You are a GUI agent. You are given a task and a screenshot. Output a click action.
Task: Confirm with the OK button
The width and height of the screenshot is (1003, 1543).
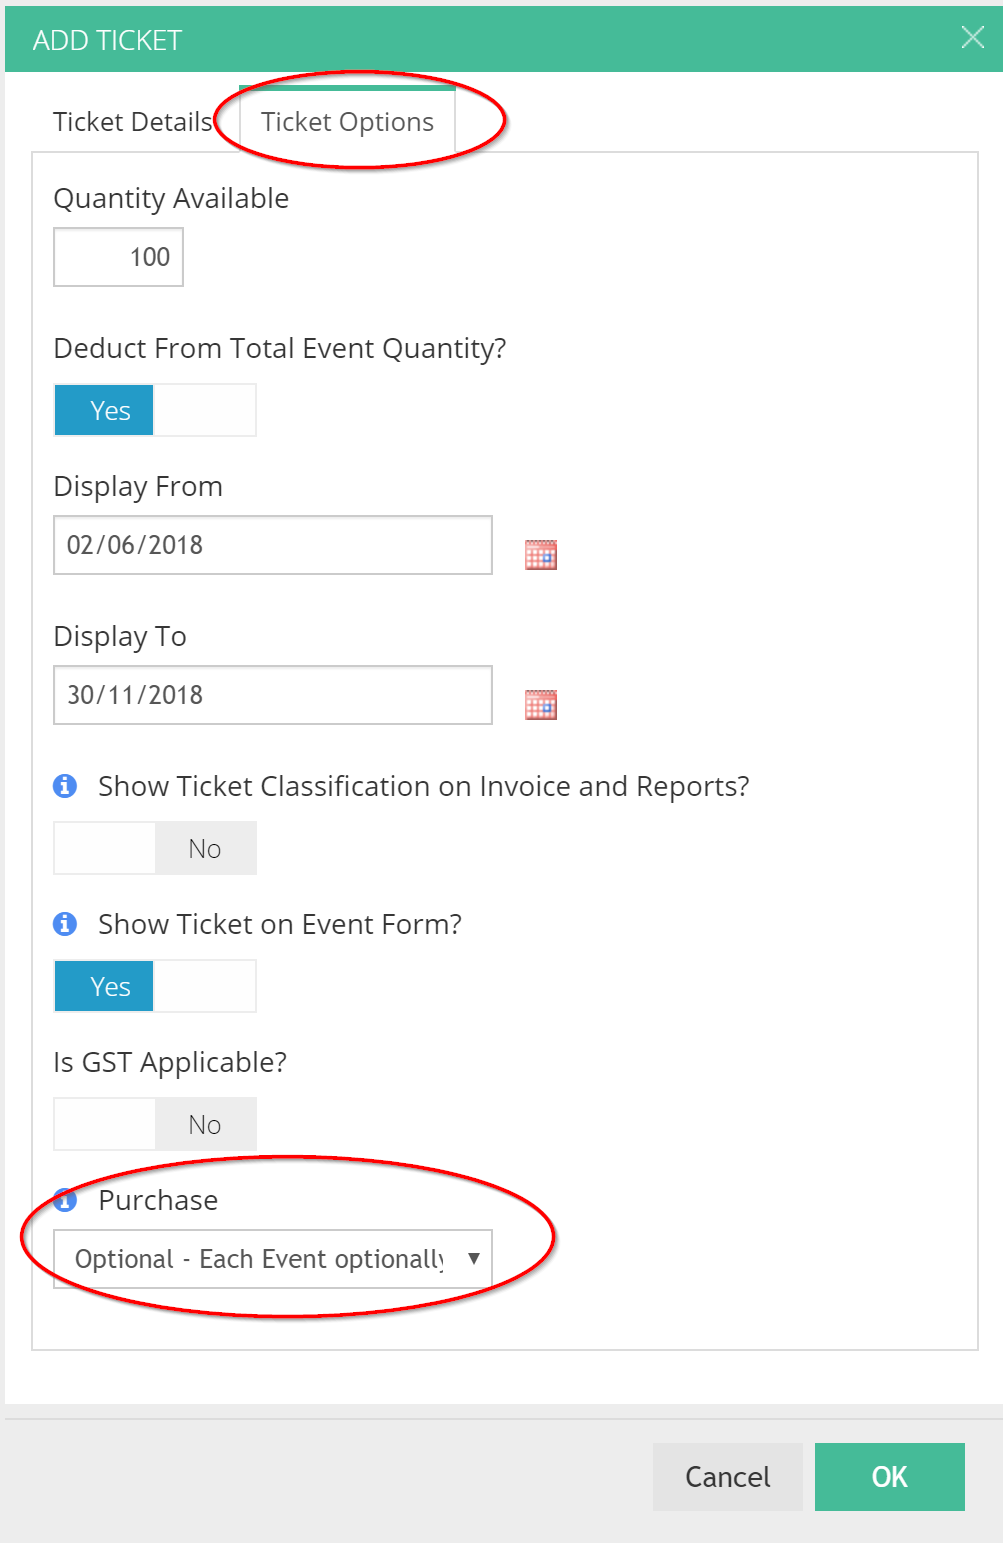pyautogui.click(x=890, y=1477)
